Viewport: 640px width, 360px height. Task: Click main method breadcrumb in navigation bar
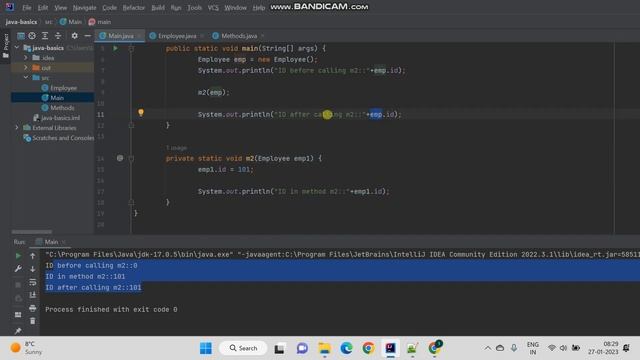100,22
